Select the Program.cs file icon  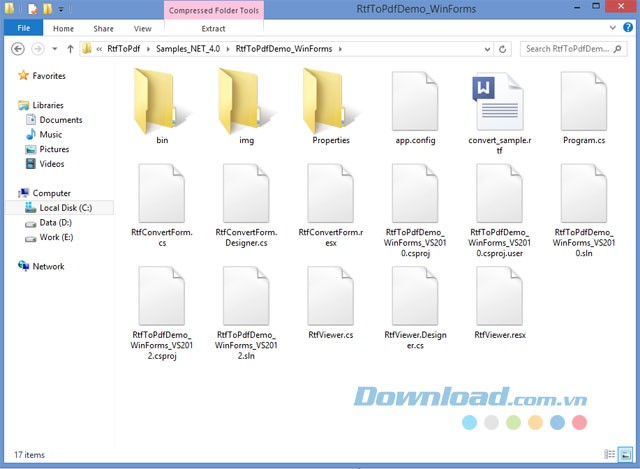point(584,101)
